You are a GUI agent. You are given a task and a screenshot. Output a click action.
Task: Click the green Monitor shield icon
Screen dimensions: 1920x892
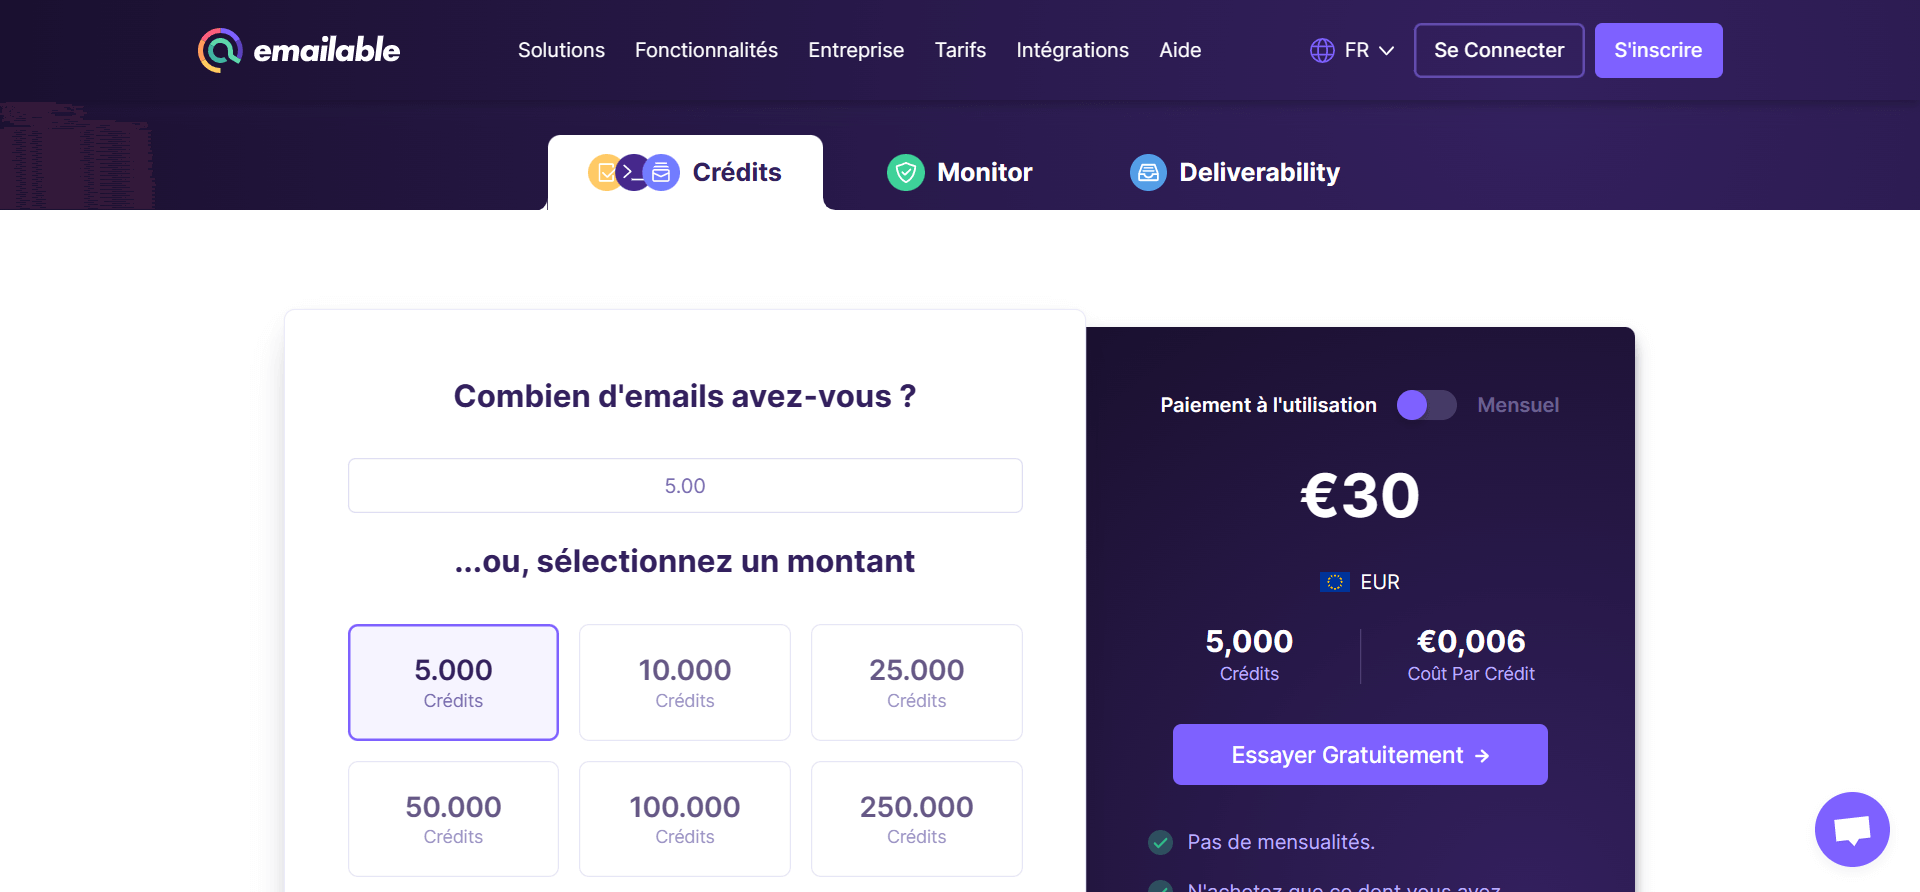[906, 173]
